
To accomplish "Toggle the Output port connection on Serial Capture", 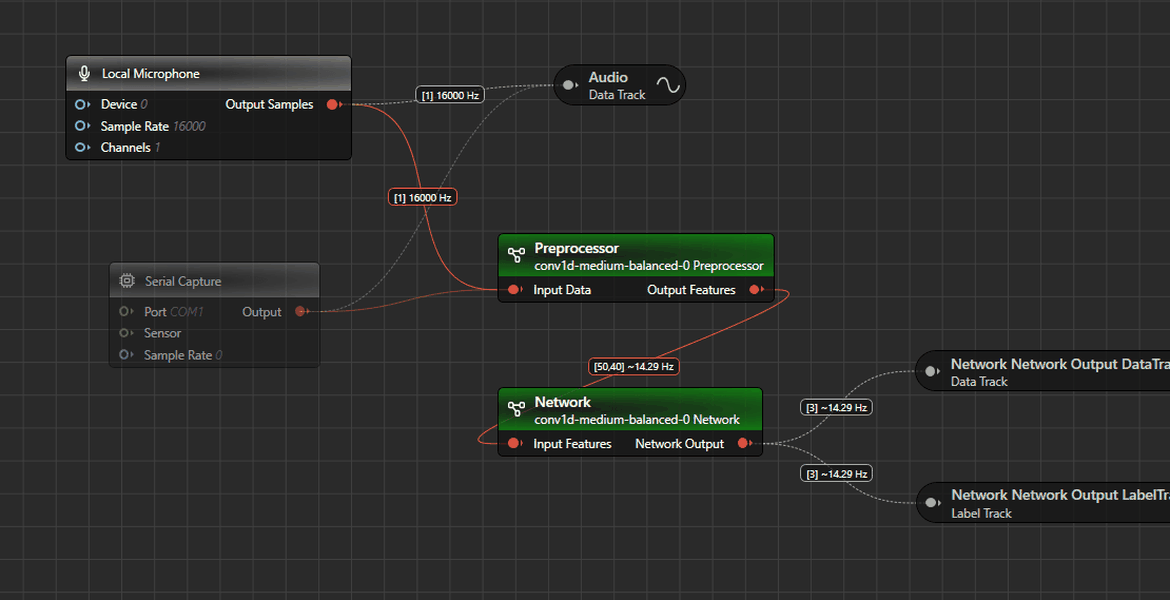I will 301,311.
